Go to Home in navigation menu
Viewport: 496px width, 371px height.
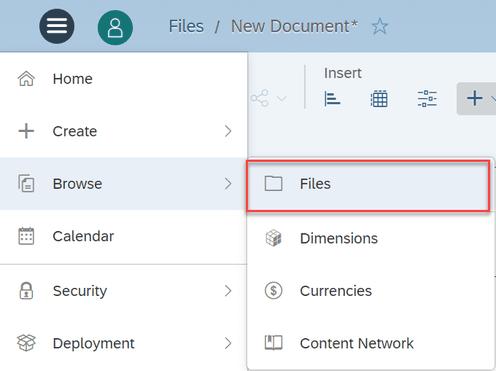click(123, 79)
